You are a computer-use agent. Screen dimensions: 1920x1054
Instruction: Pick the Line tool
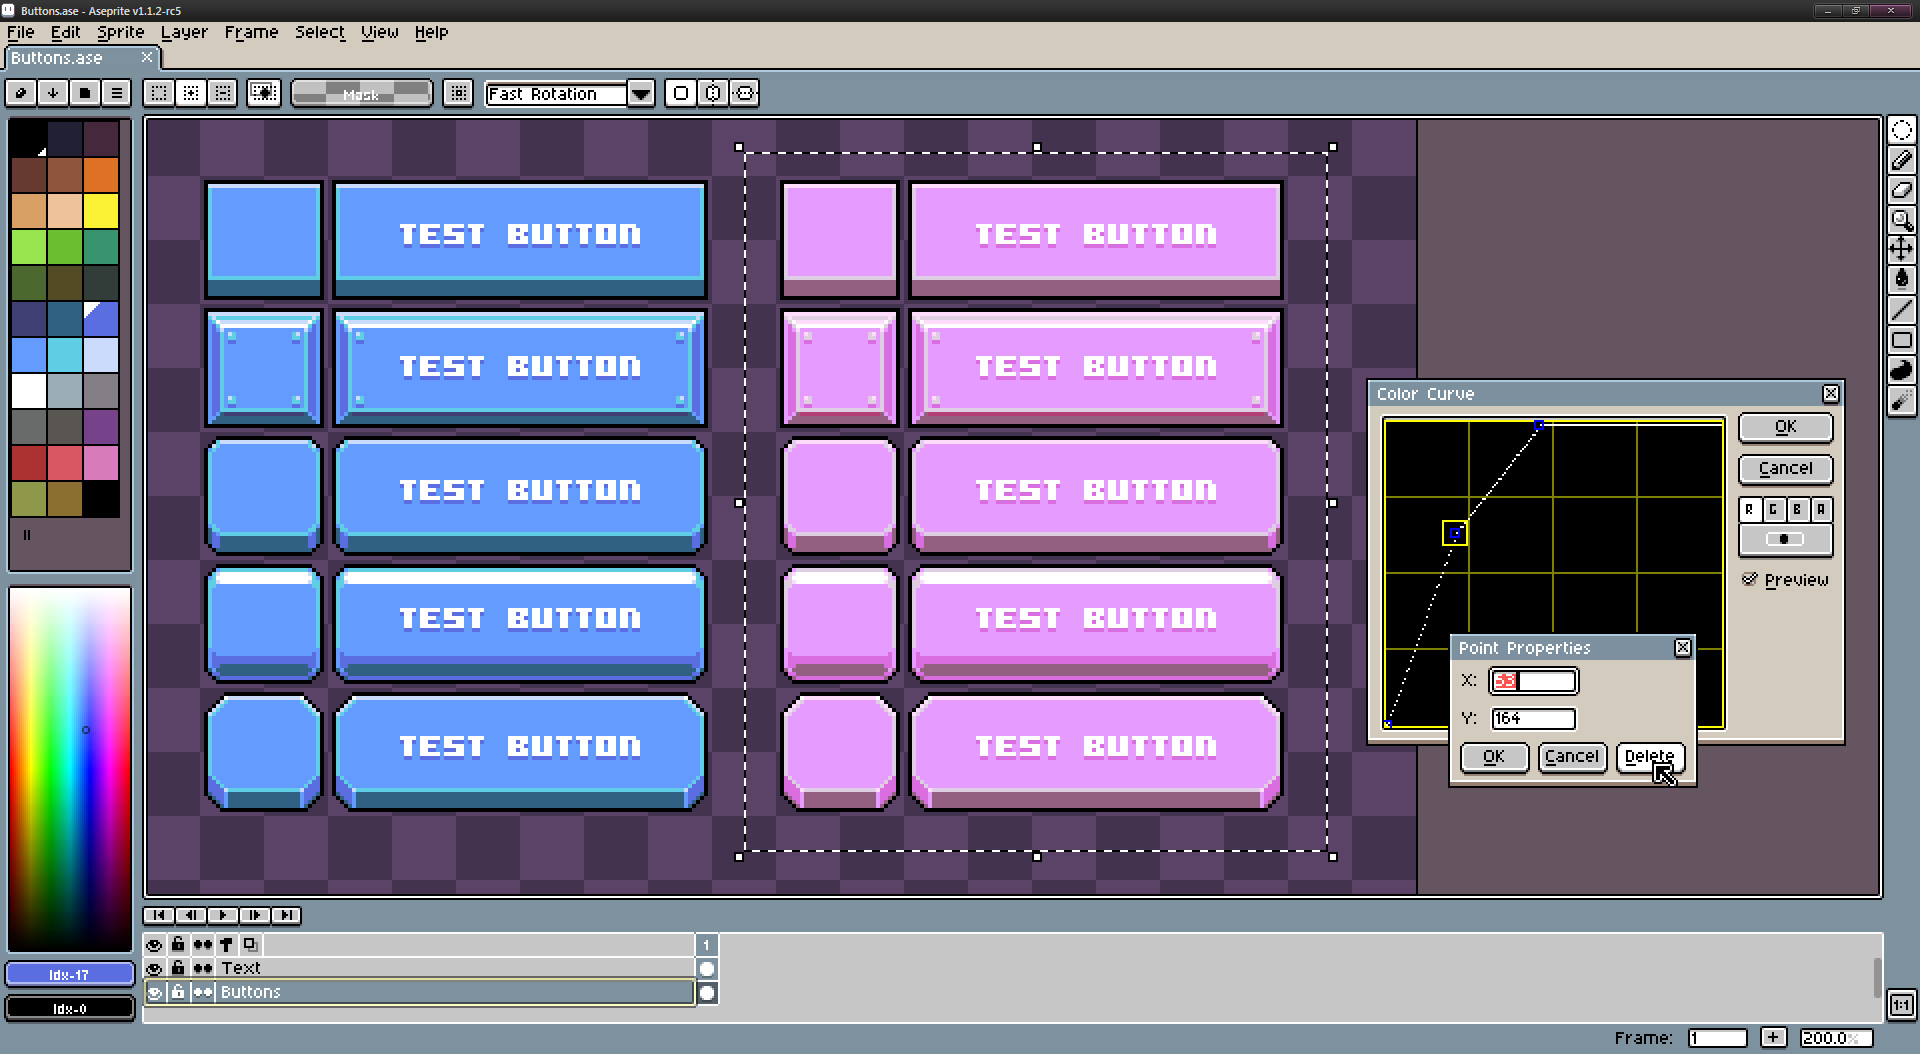1903,310
